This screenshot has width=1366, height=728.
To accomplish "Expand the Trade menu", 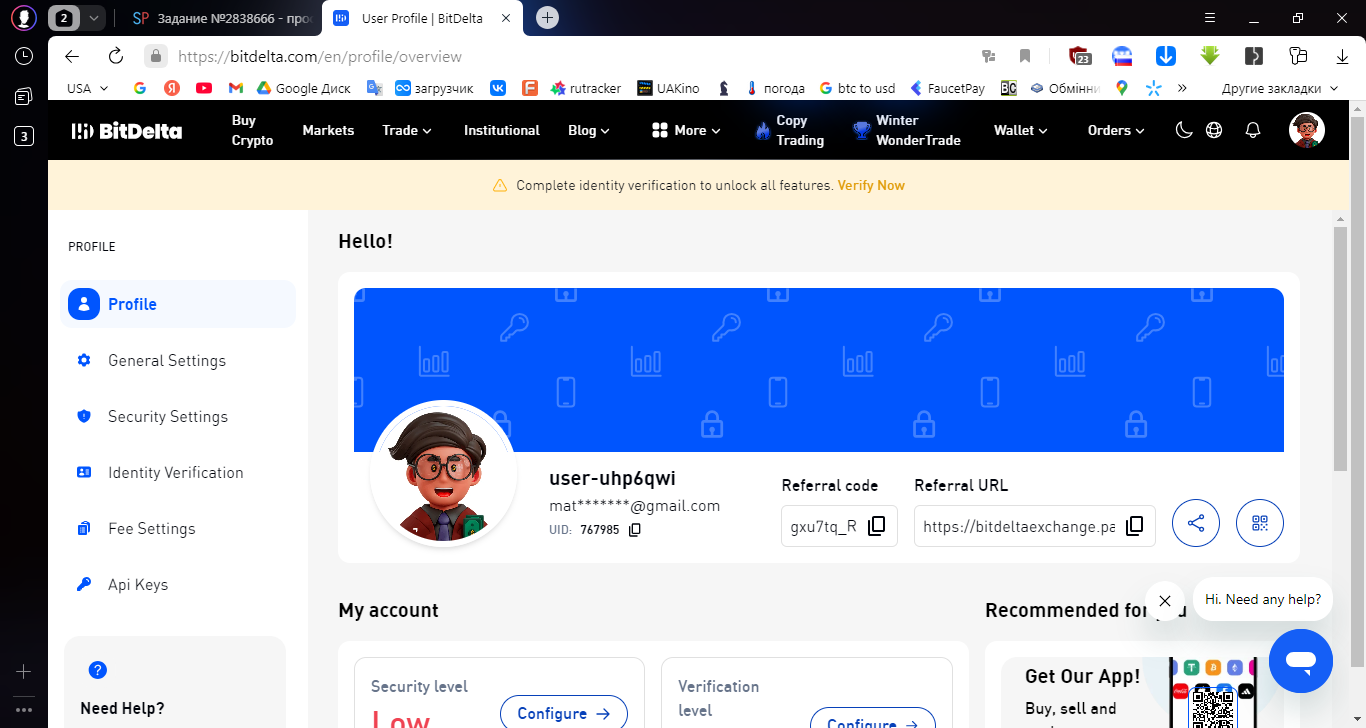I will coord(407,130).
